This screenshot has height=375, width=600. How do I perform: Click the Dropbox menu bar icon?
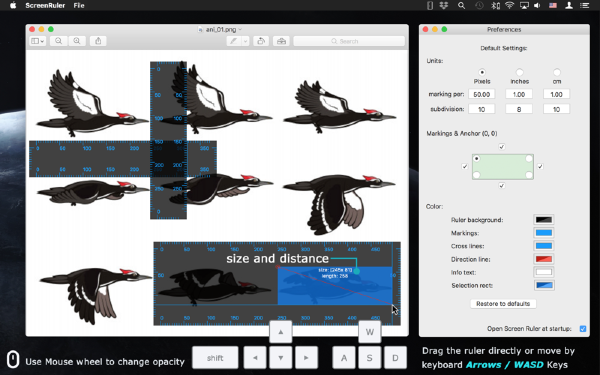[444, 5]
